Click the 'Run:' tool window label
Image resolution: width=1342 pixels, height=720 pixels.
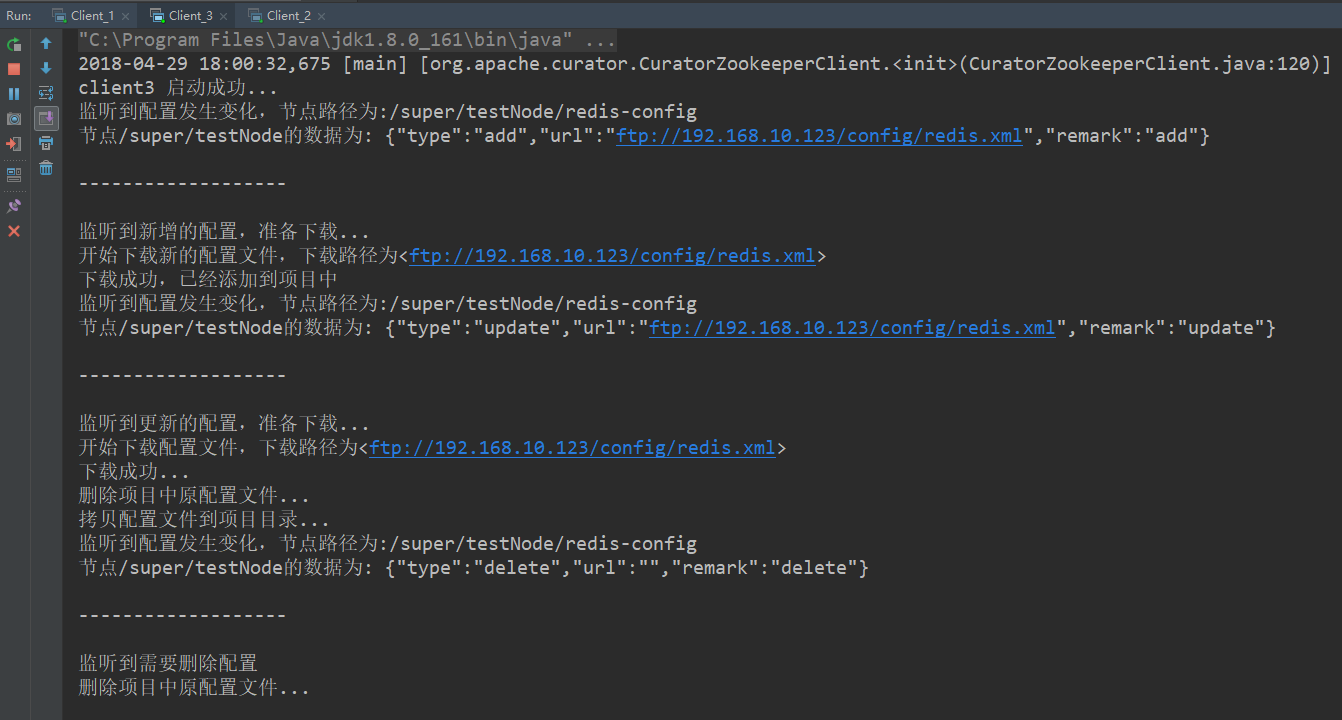click(x=19, y=15)
